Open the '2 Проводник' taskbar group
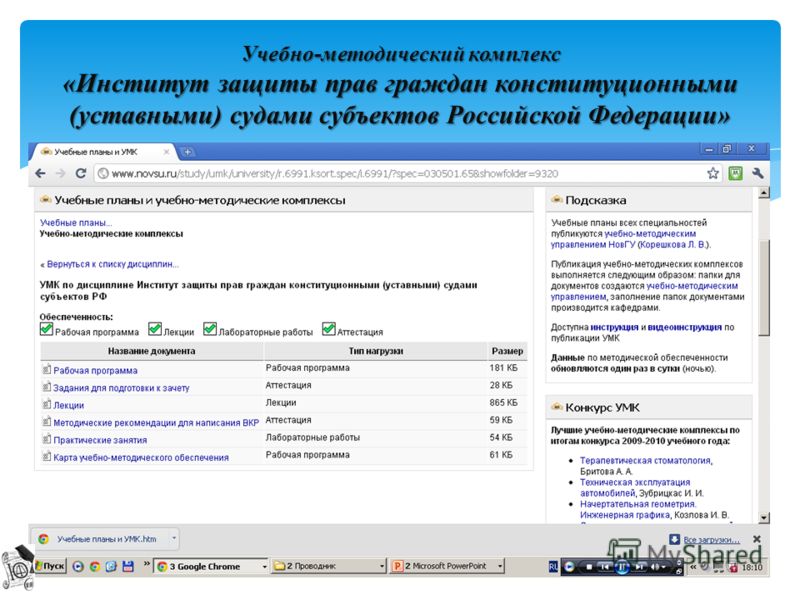Viewport: 800px width, 600px height. click(x=329, y=566)
